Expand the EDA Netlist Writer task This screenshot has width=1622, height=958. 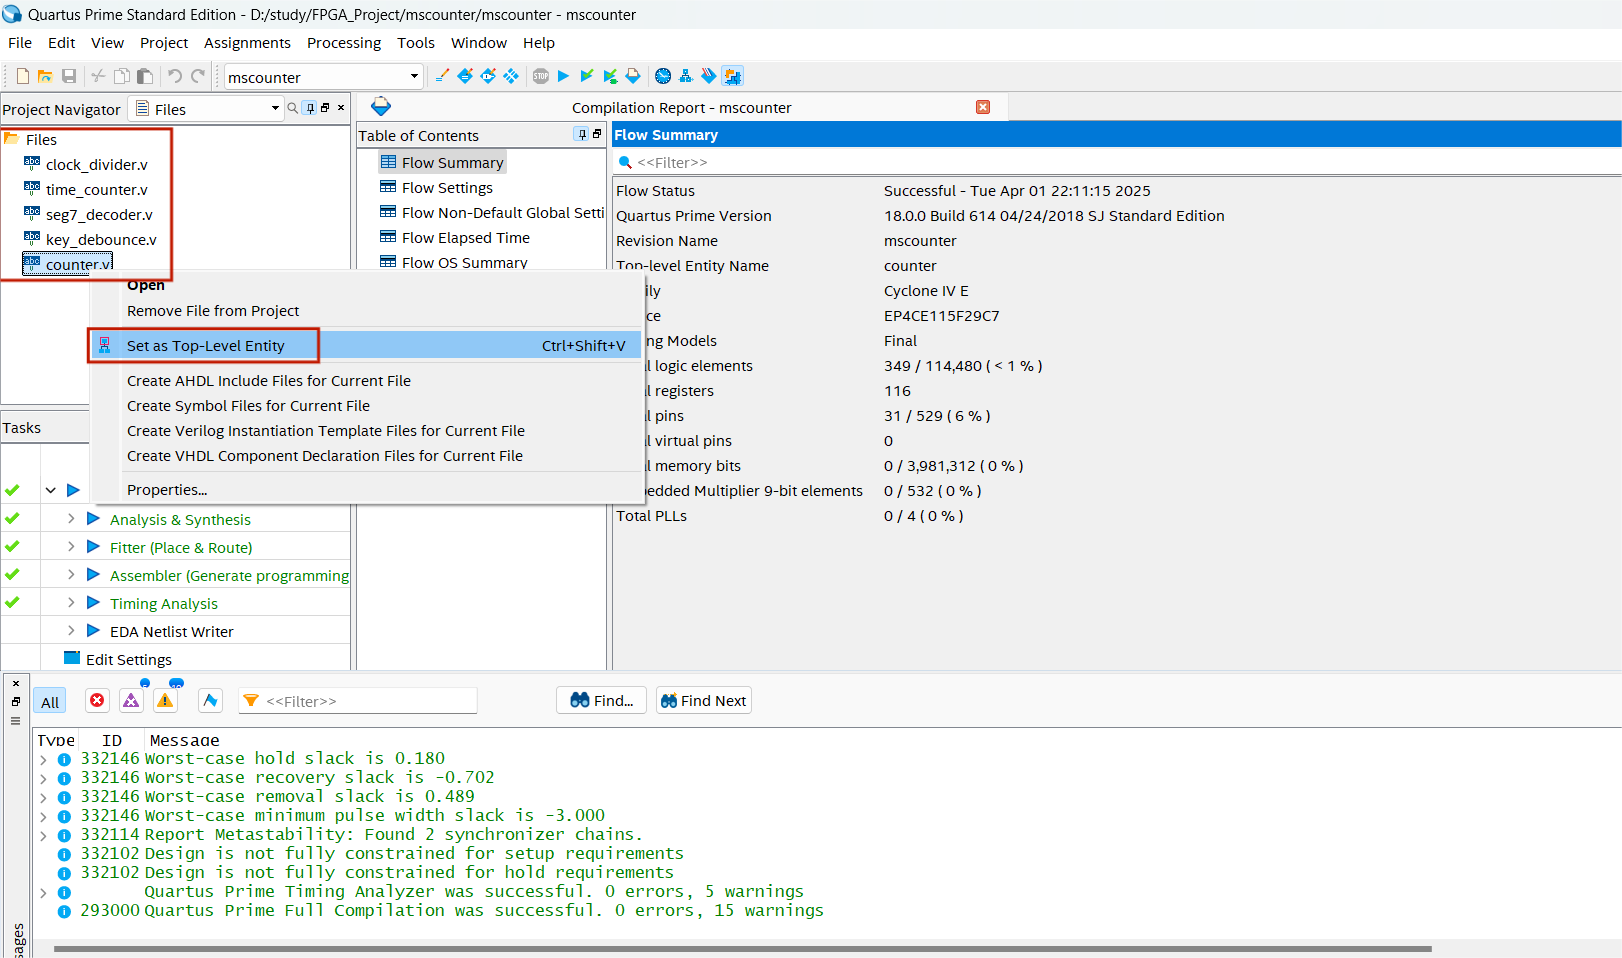pyautogui.click(x=71, y=630)
